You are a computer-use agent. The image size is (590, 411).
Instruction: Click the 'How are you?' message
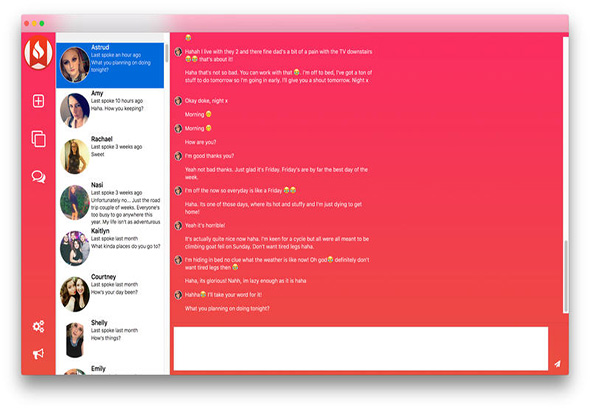200,142
